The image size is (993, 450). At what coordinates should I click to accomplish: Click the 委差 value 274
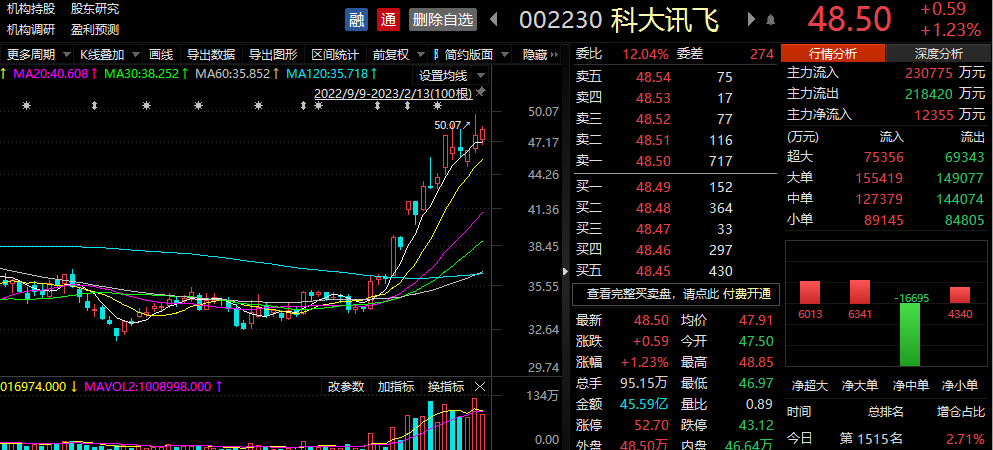762,54
